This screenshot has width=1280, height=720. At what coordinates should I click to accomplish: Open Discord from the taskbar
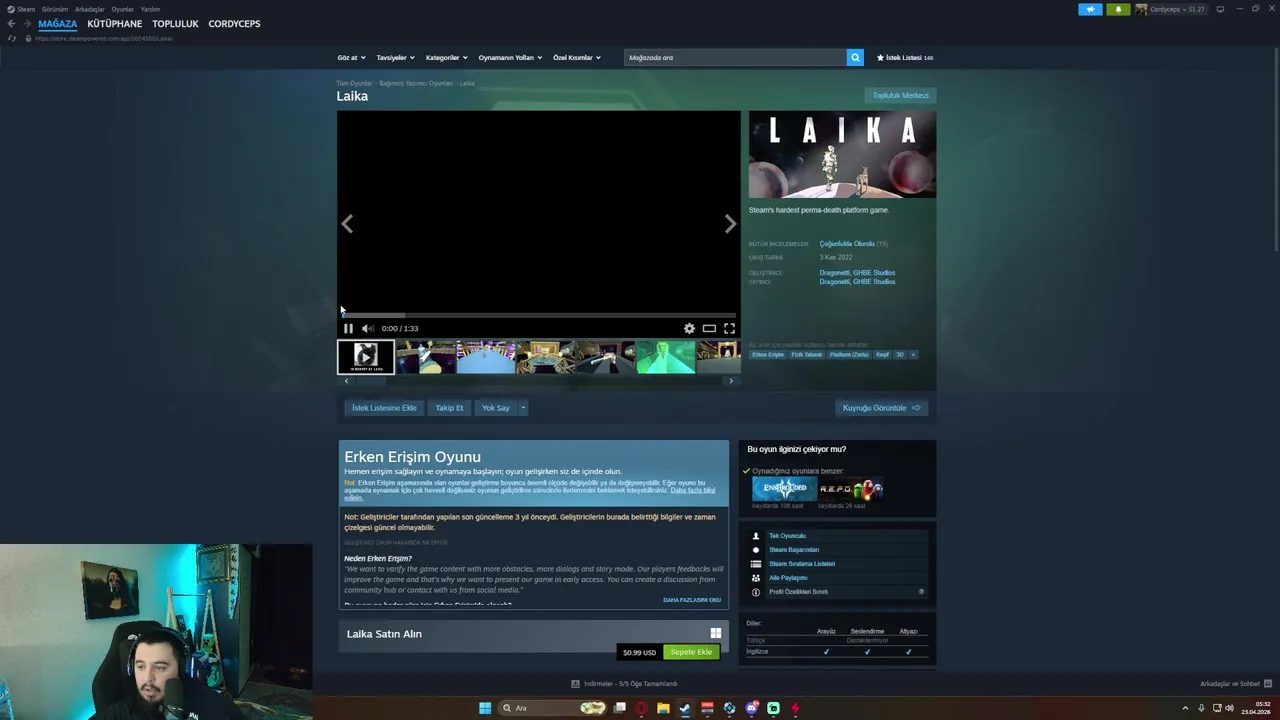tap(751, 708)
